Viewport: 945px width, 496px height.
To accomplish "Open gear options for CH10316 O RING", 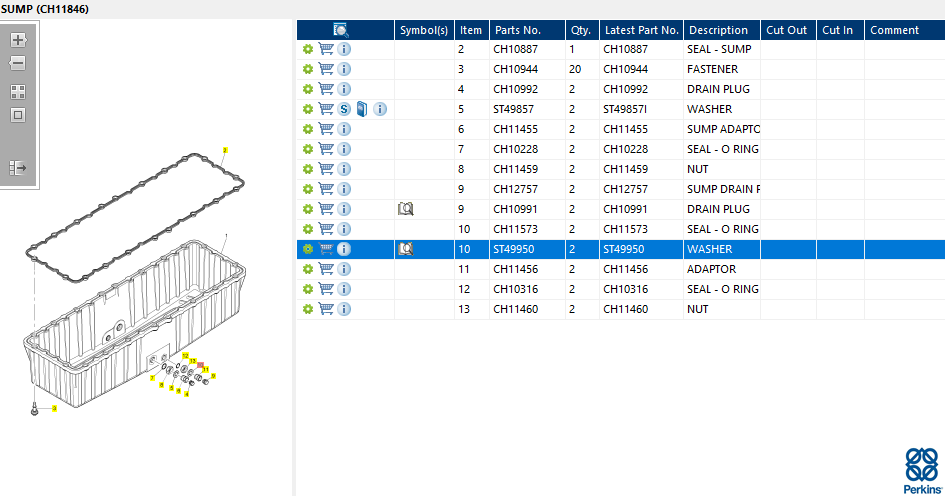I will click(308, 289).
